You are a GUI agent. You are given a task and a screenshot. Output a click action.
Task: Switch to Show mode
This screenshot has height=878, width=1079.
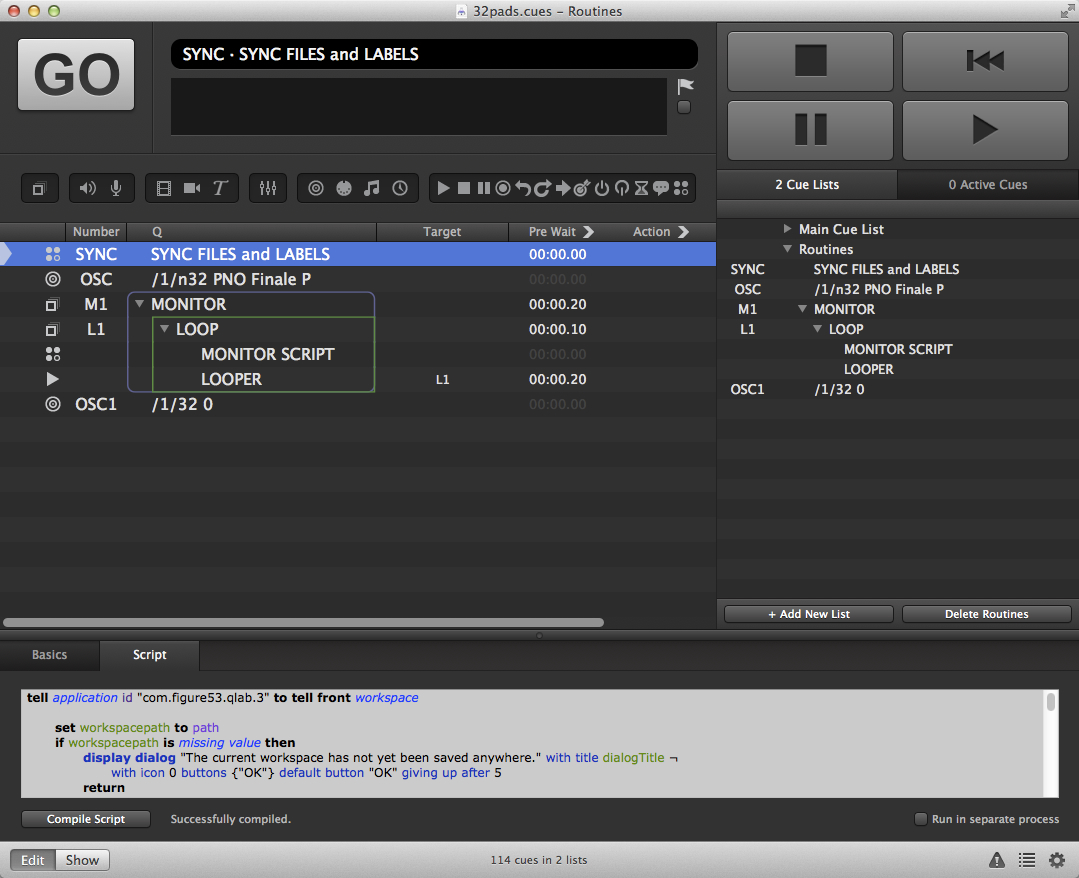82,860
